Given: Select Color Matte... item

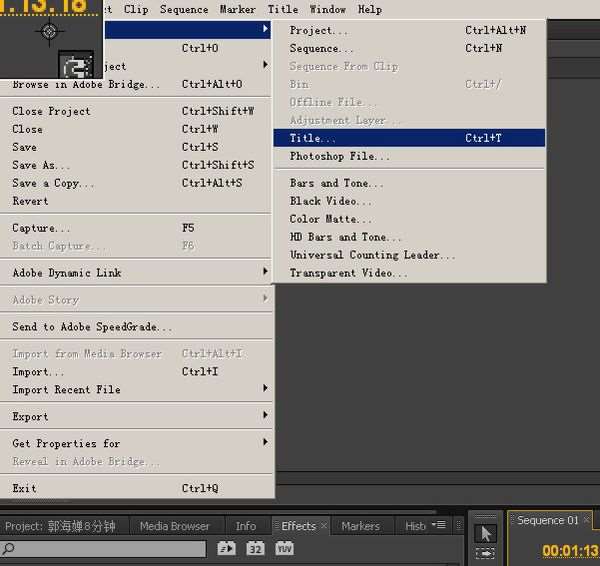Looking at the screenshot, I should point(409,219).
